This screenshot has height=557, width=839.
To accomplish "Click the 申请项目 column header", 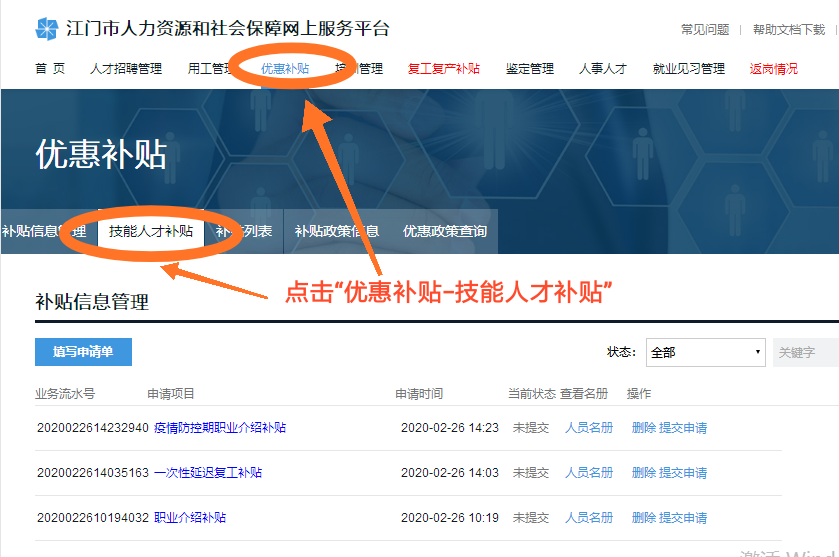I will coord(171,394).
